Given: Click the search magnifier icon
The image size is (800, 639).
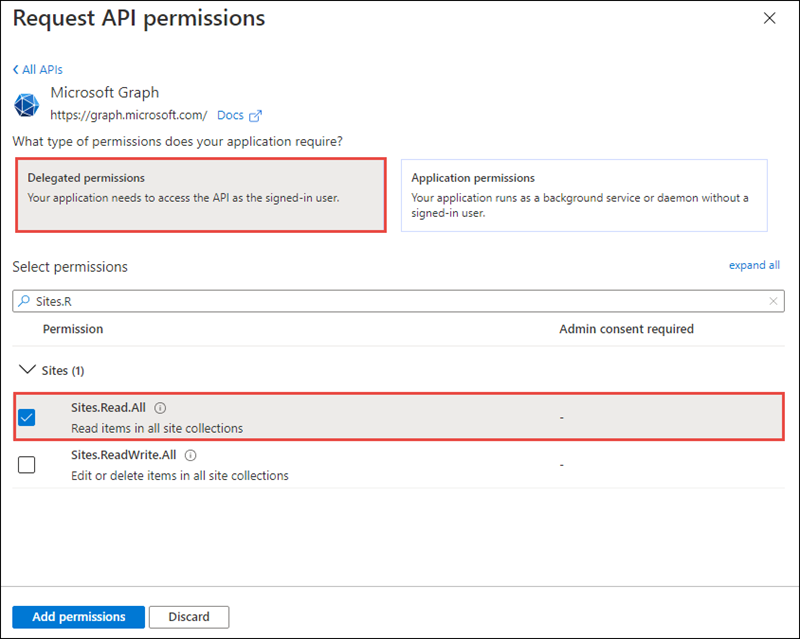Looking at the screenshot, I should 23,301.
